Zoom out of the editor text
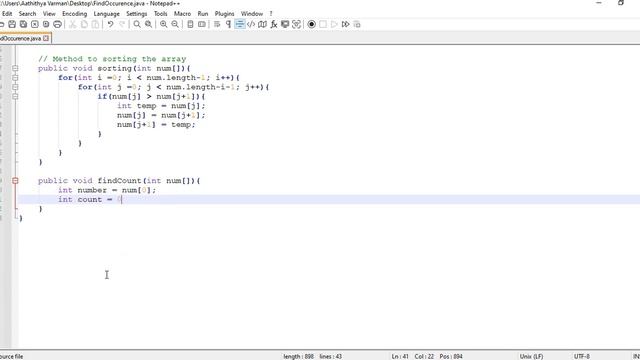The width and height of the screenshot is (640, 360). pos(175,24)
